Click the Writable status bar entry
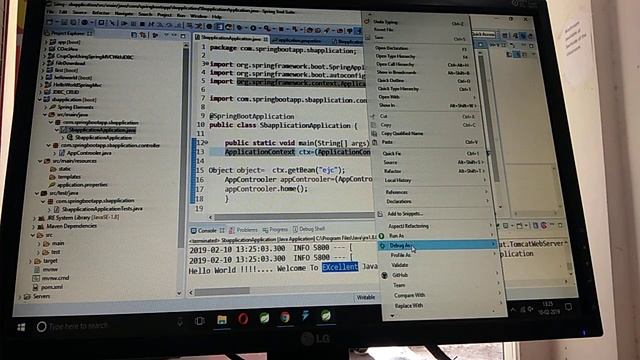640x360 pixels. 366,298
